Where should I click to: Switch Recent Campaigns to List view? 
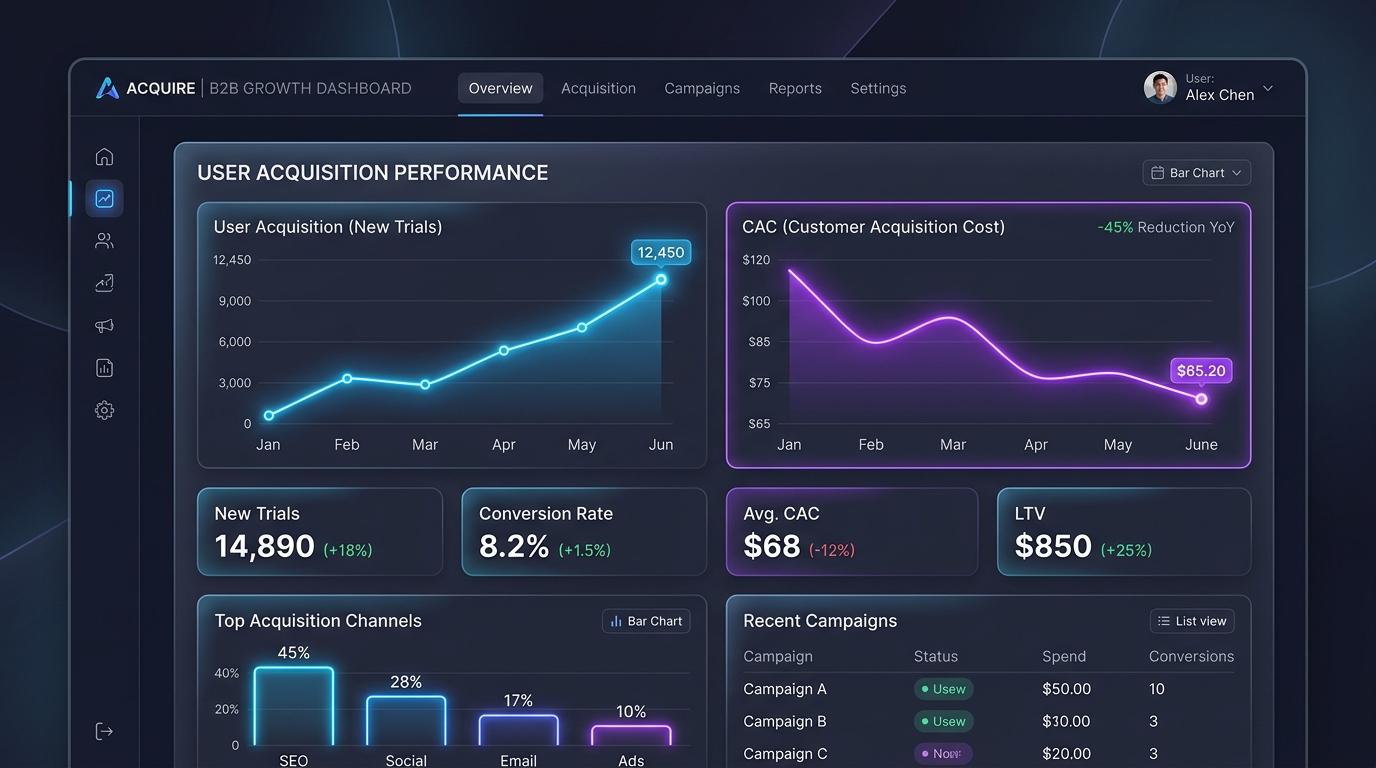1192,621
